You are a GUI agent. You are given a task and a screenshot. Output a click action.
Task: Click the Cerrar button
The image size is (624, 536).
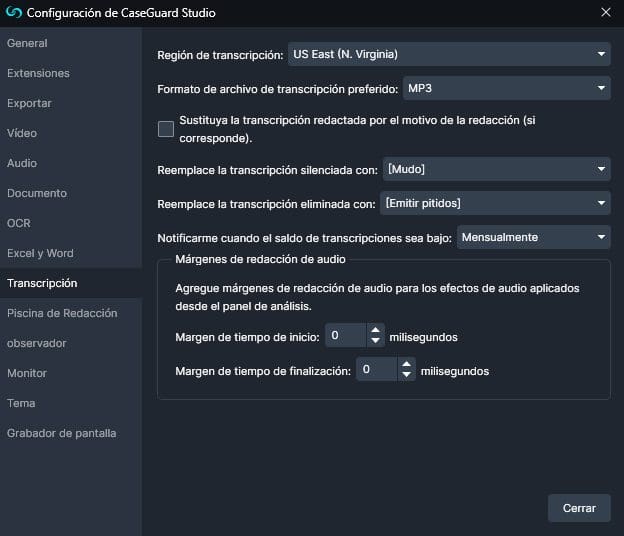click(579, 508)
